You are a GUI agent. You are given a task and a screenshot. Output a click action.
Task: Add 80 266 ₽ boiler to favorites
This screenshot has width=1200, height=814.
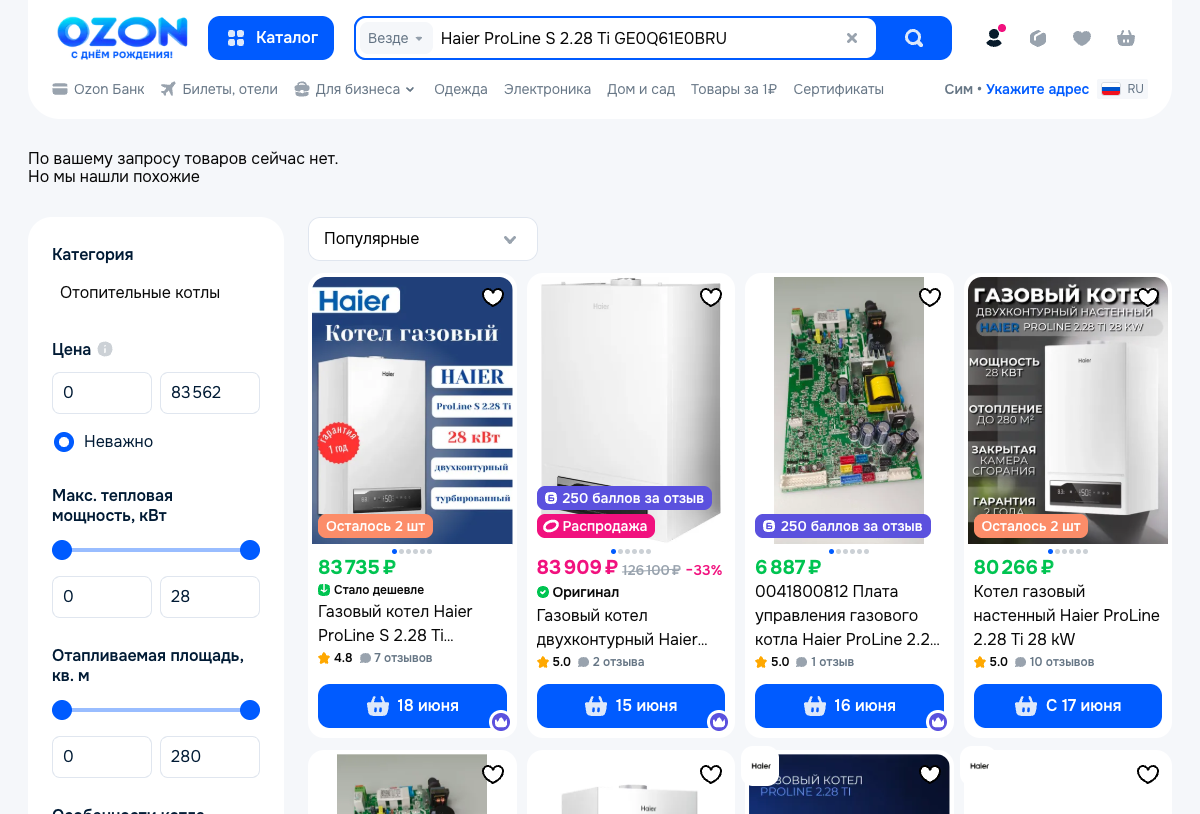point(1148,297)
